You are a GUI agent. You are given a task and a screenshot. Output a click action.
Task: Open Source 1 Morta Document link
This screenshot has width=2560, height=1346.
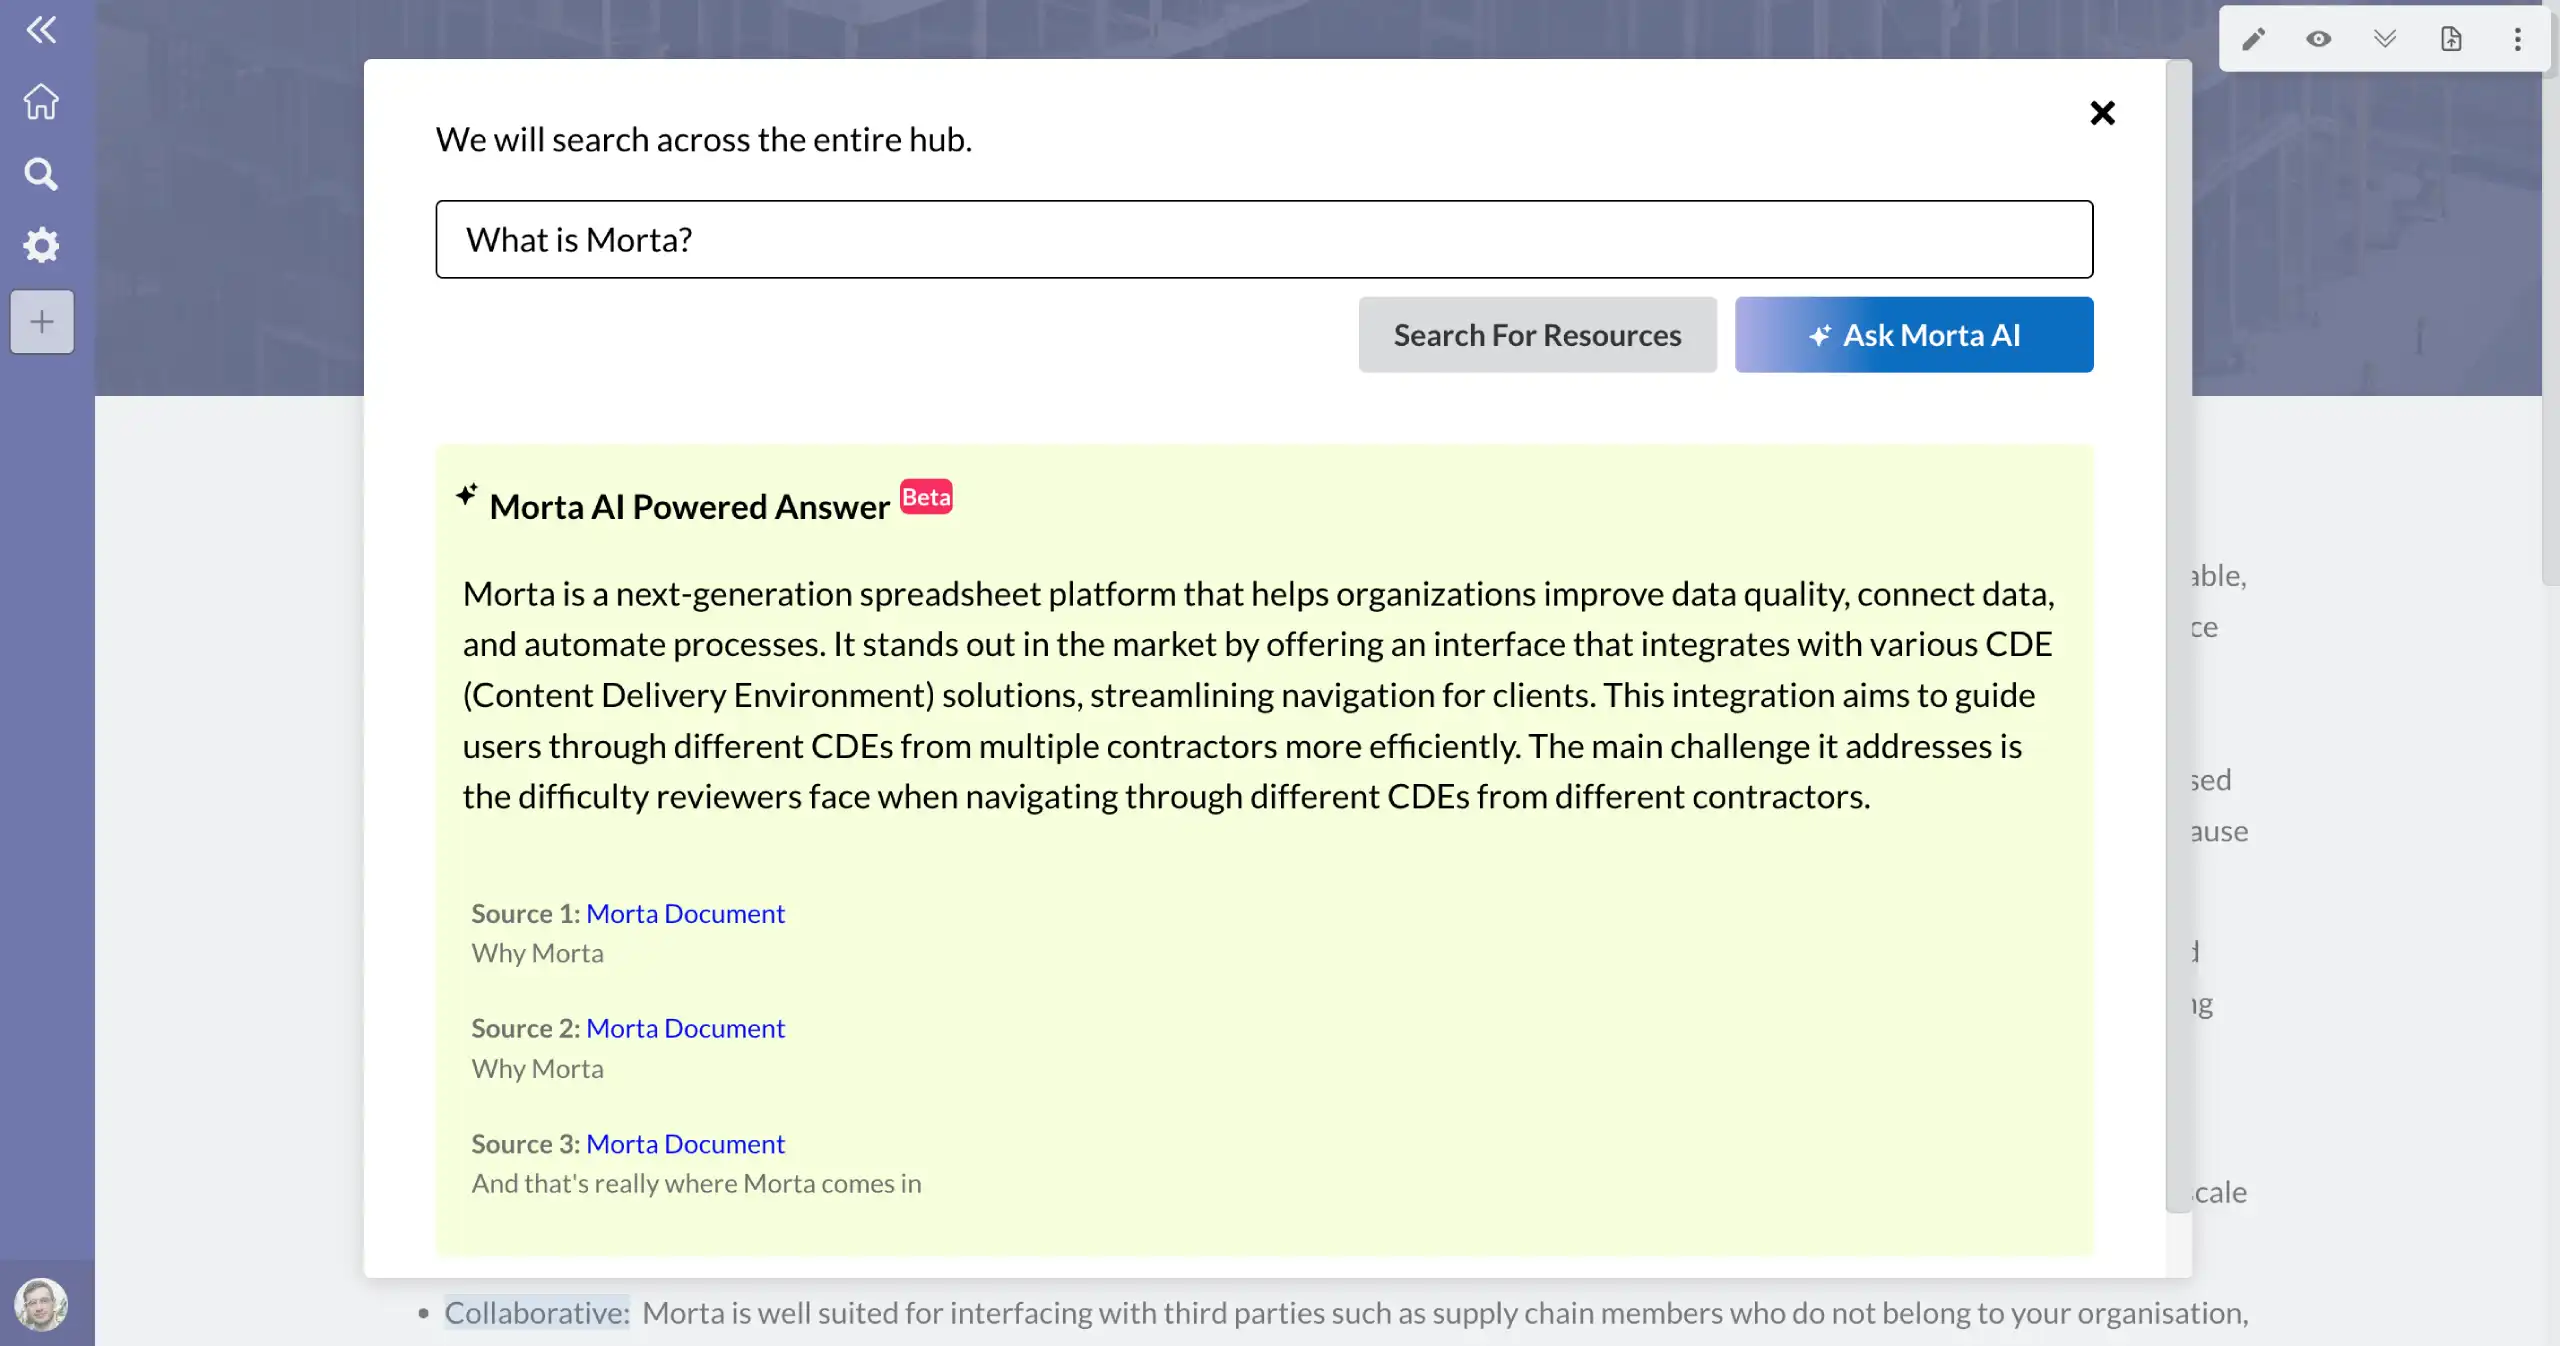(685, 913)
